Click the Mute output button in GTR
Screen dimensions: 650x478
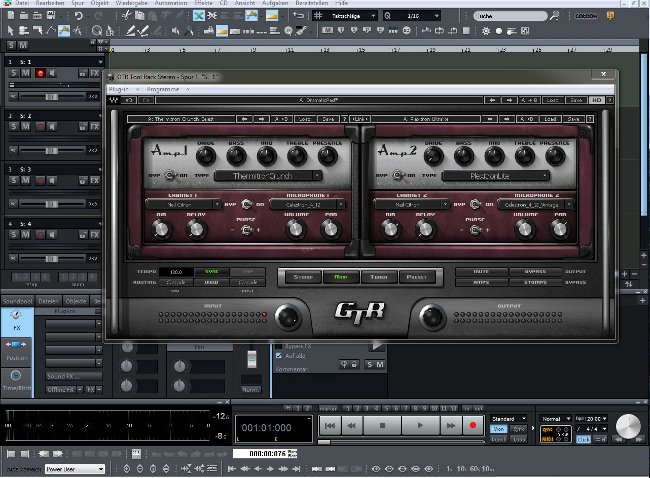point(481,272)
